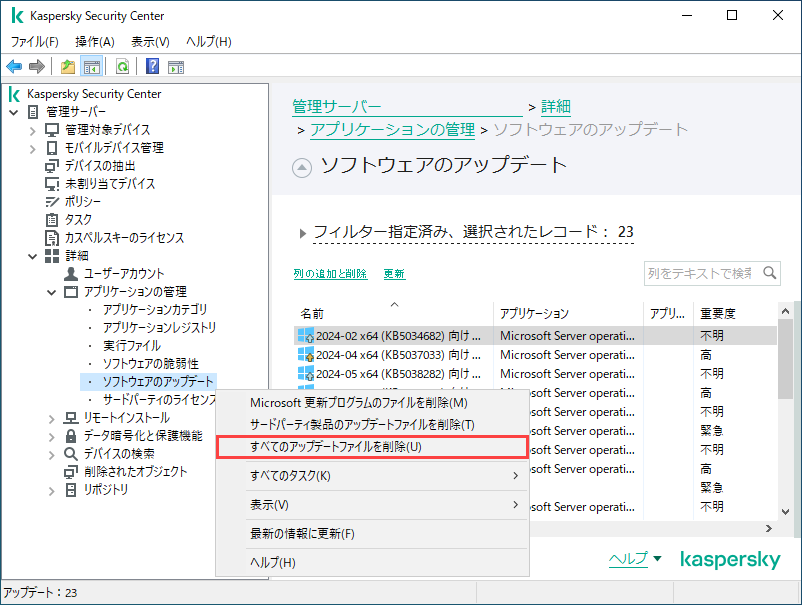The height and width of the screenshot is (605, 802).
Task: Click the 削除されたオブジェクト icon
Action: coord(71,472)
